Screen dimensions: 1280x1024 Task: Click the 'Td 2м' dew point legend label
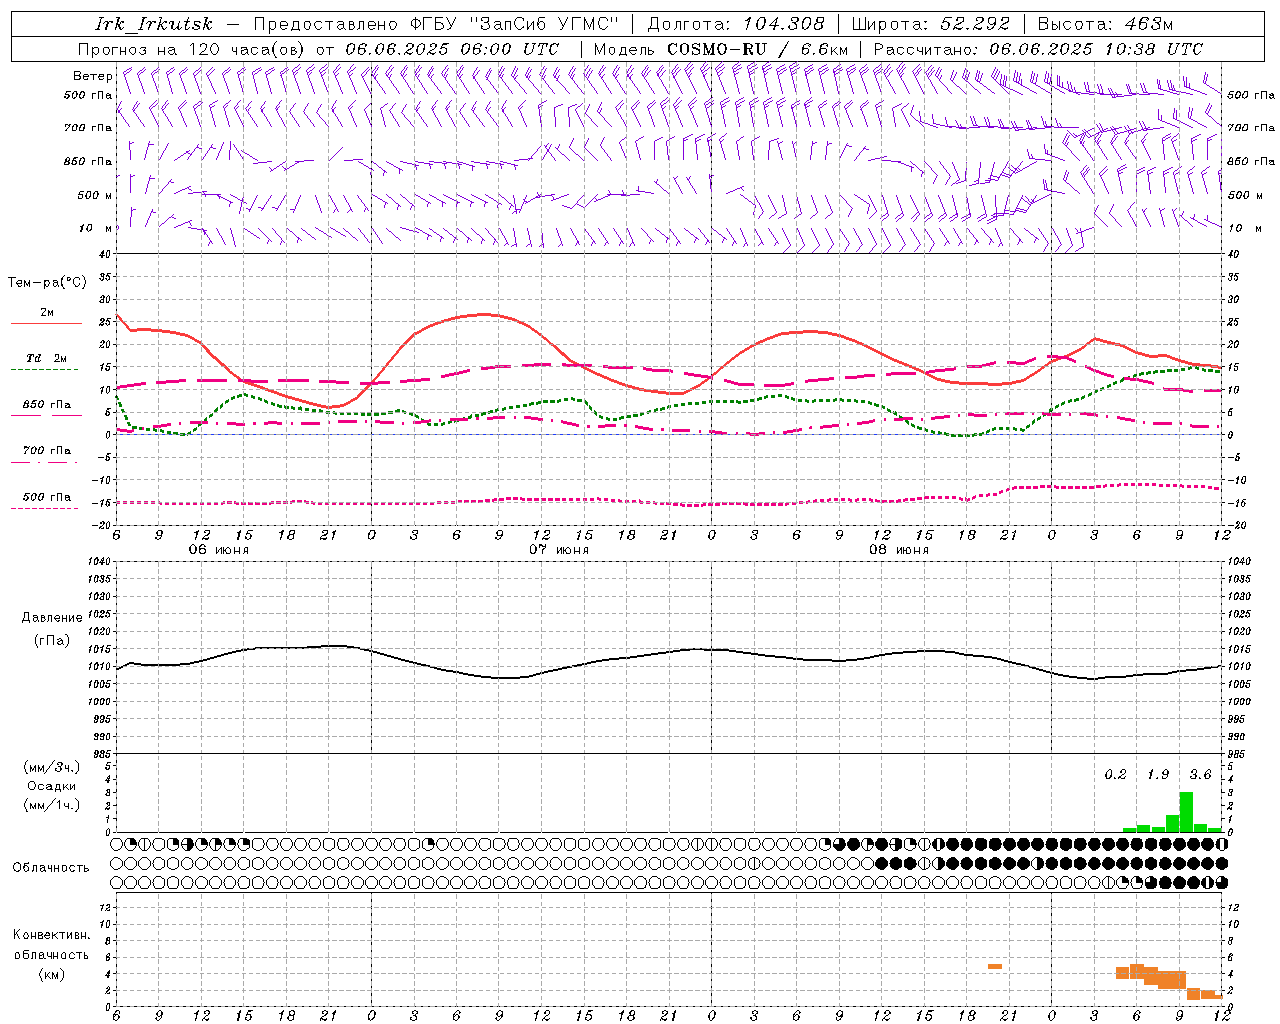(47, 358)
